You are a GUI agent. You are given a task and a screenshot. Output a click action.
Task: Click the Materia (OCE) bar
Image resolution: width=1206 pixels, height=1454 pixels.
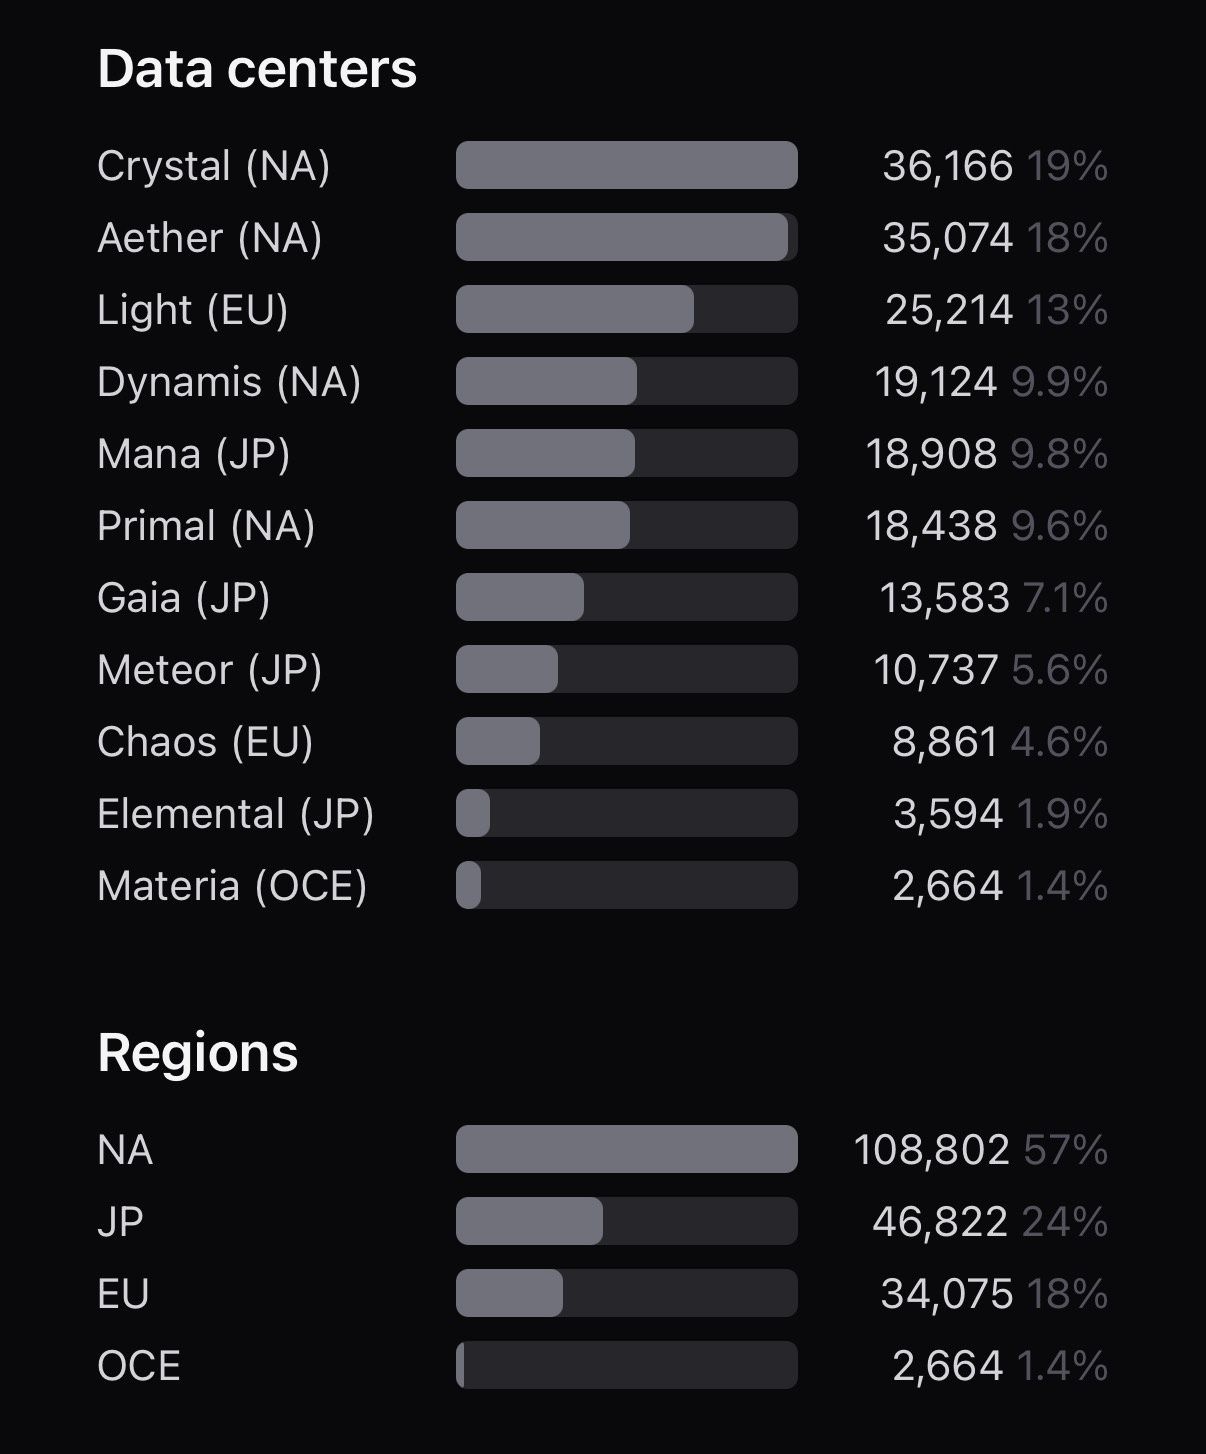pyautogui.click(x=627, y=885)
